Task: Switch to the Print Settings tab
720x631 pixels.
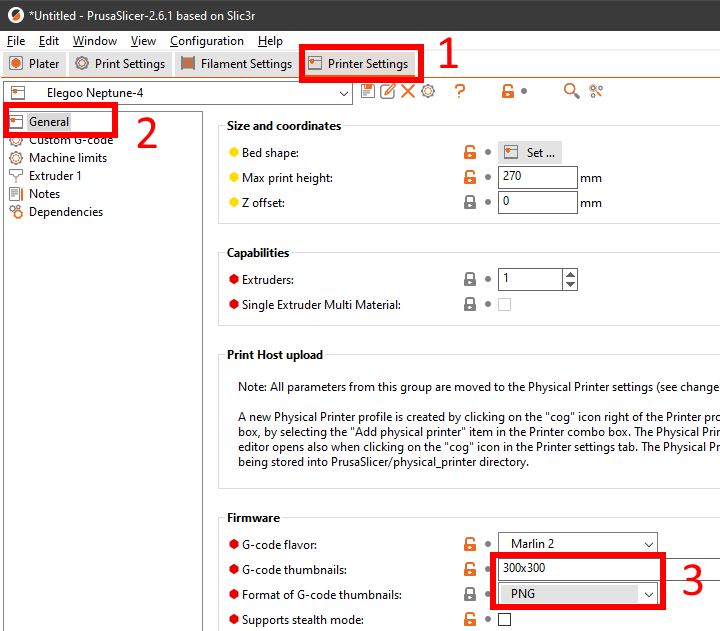Action: click(x=120, y=63)
